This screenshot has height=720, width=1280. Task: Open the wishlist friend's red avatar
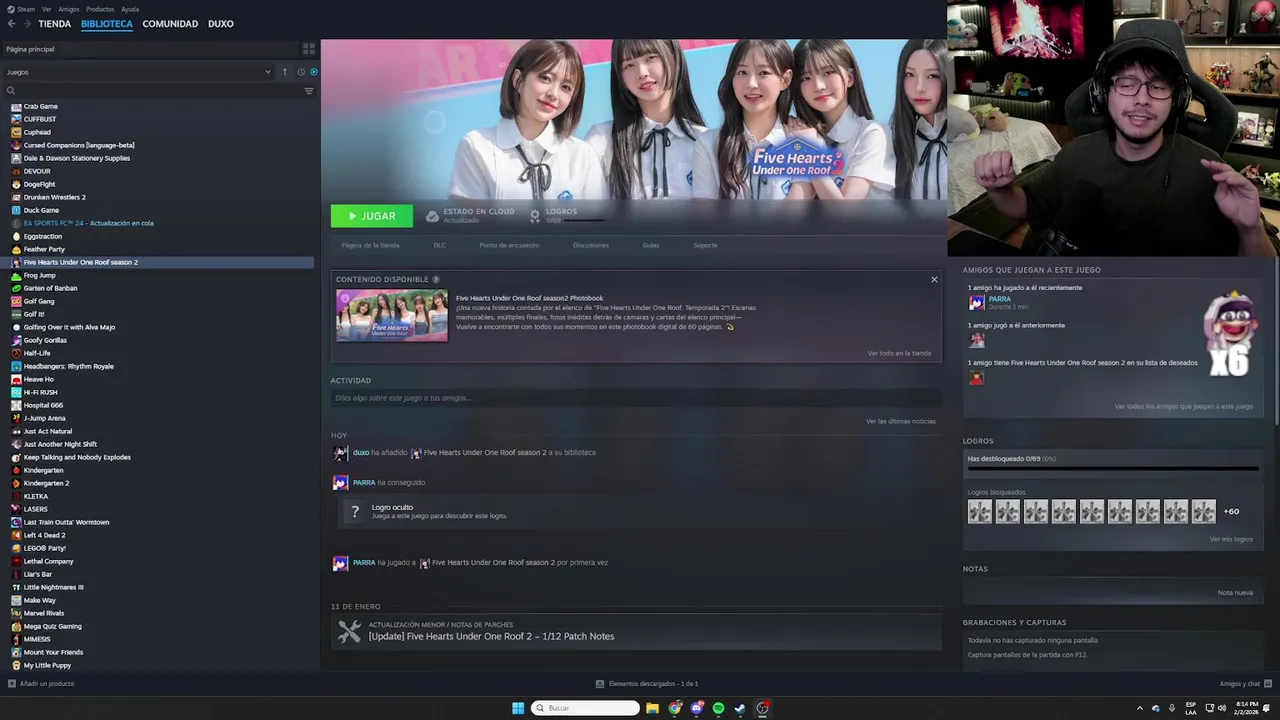(977, 378)
